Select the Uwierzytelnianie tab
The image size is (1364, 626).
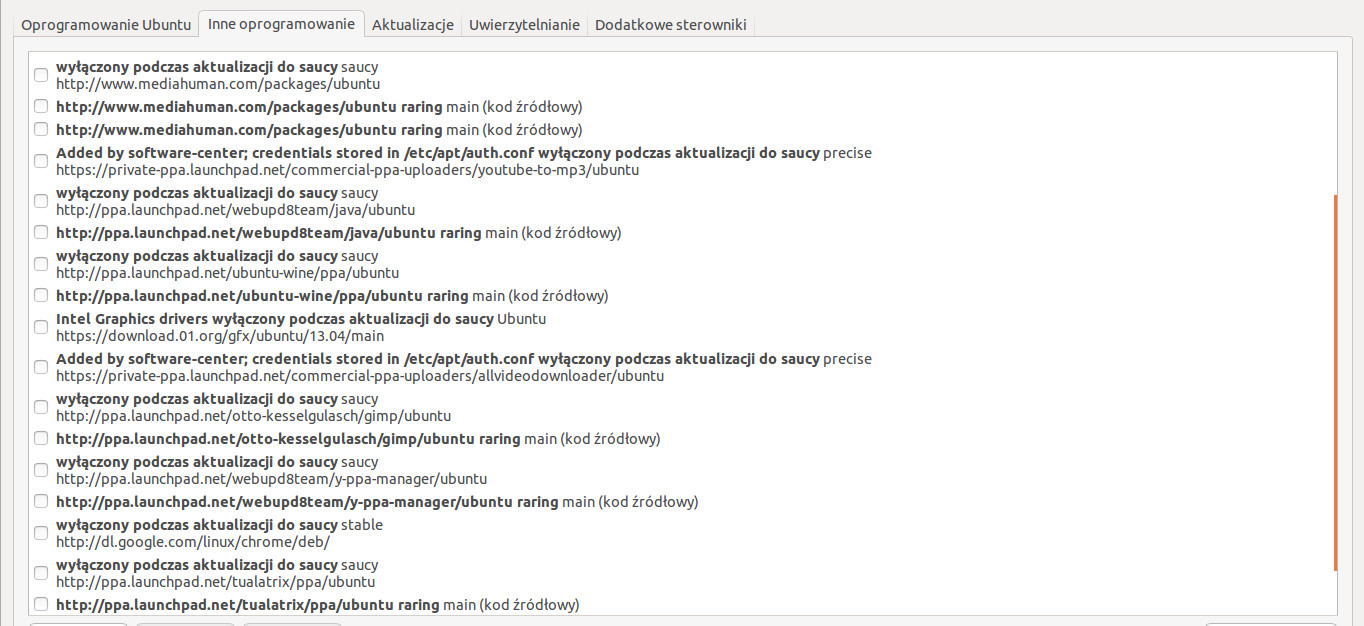[x=524, y=25]
